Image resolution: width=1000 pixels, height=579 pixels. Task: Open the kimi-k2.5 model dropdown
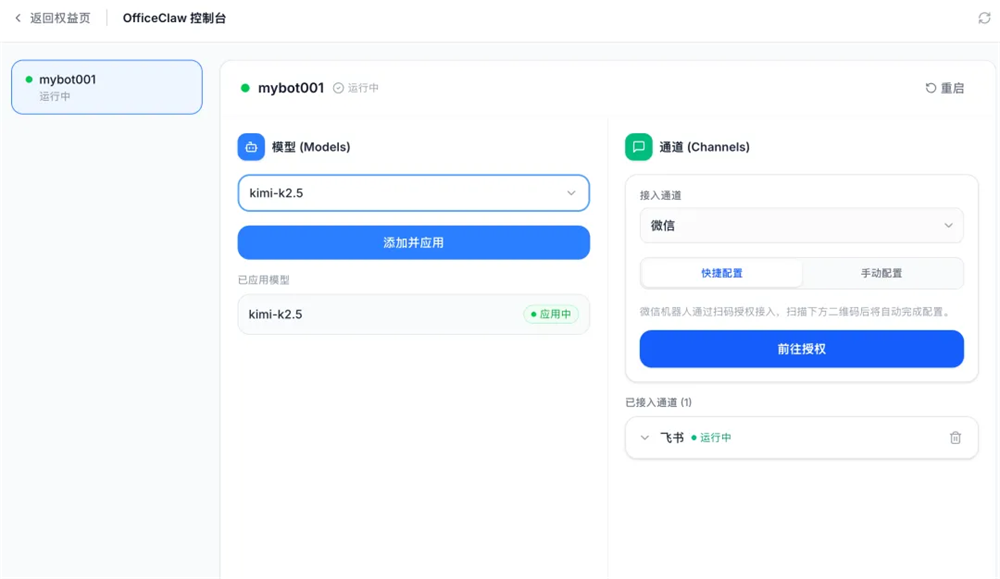[413, 193]
